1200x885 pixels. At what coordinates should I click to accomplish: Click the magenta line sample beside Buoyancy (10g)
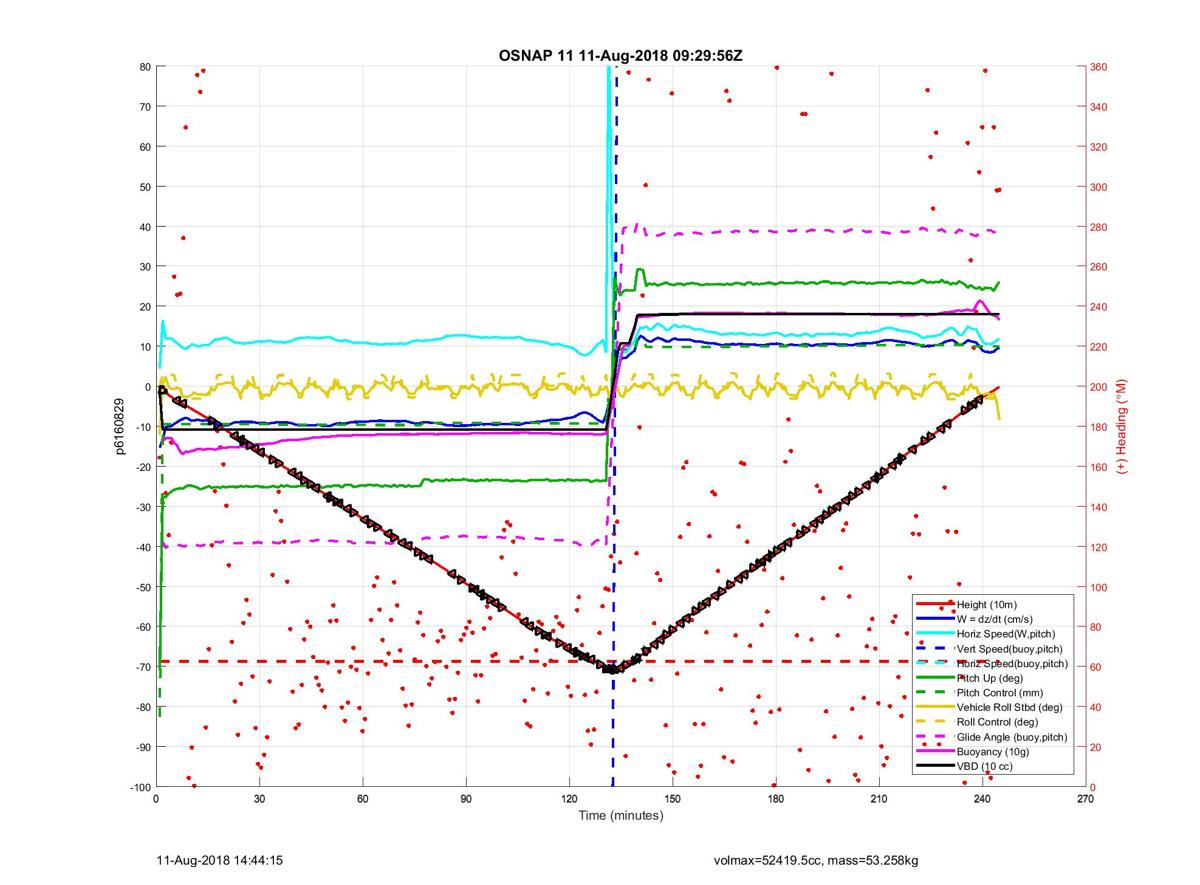(935, 751)
